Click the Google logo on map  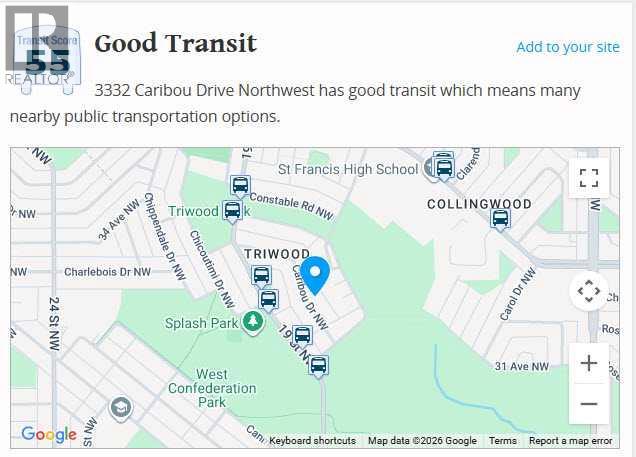48,434
